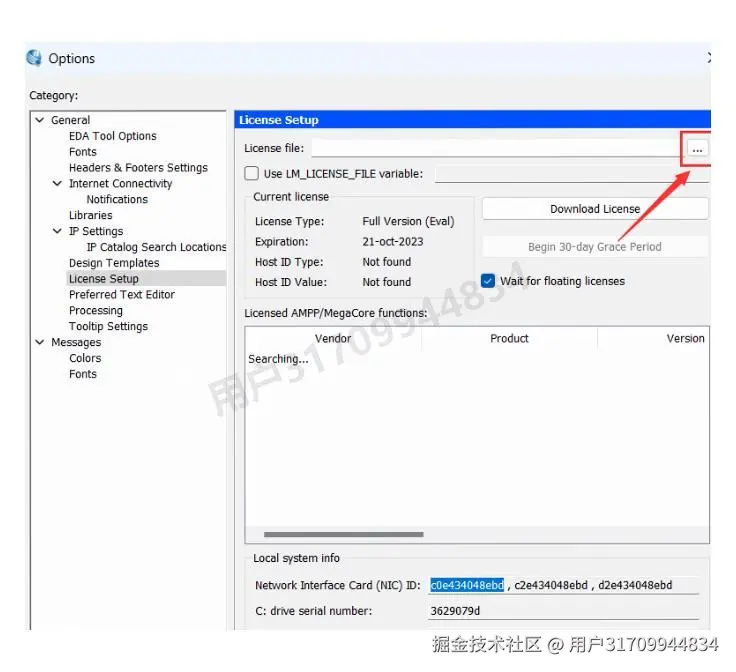Click the NIC ID d2e434048ebd
The width and height of the screenshot is (736, 672).
tap(635, 585)
